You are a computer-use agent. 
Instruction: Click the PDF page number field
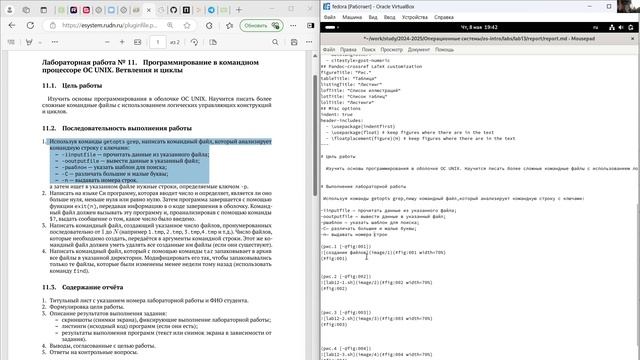click(158, 42)
